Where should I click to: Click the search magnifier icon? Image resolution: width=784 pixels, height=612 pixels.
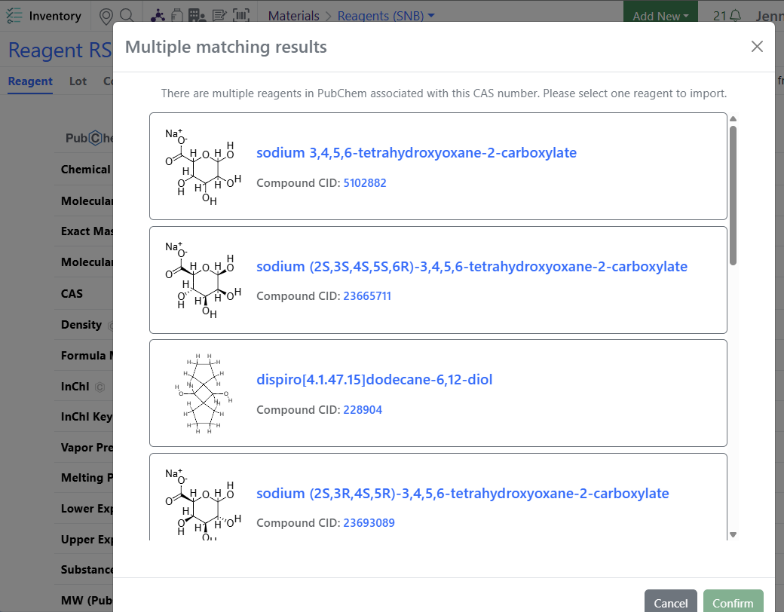(126, 16)
